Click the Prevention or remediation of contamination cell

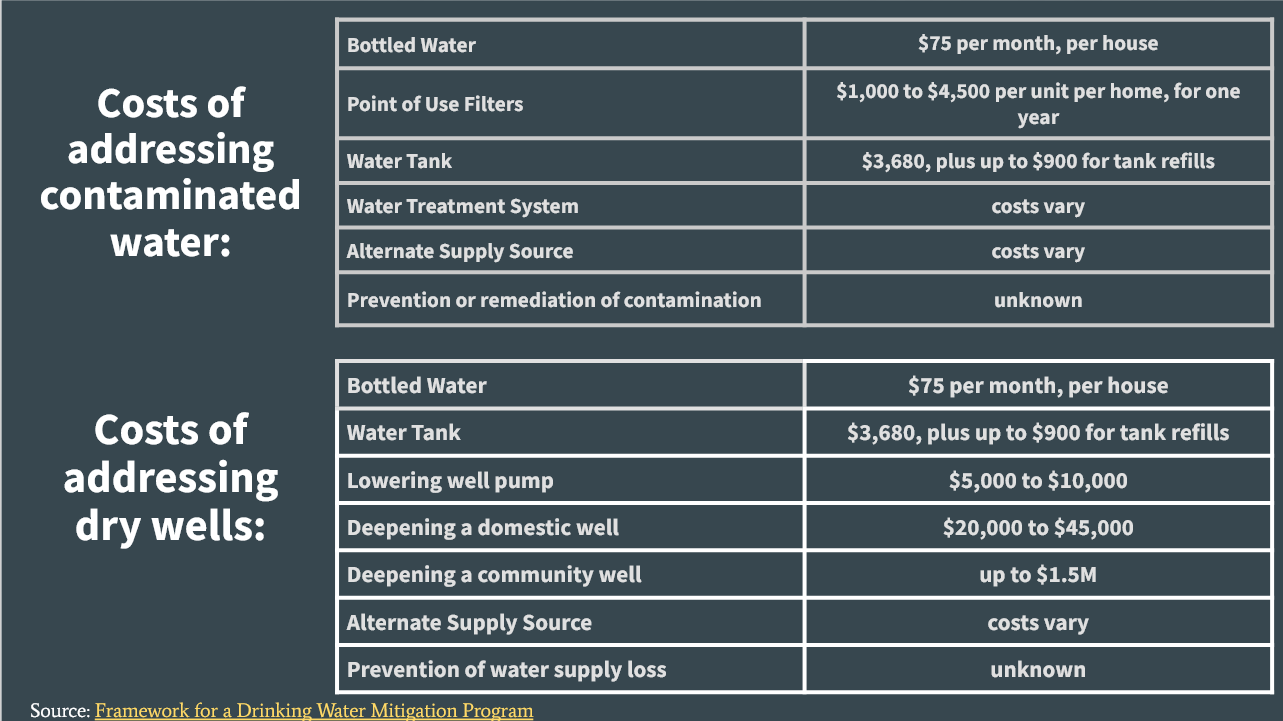point(570,299)
